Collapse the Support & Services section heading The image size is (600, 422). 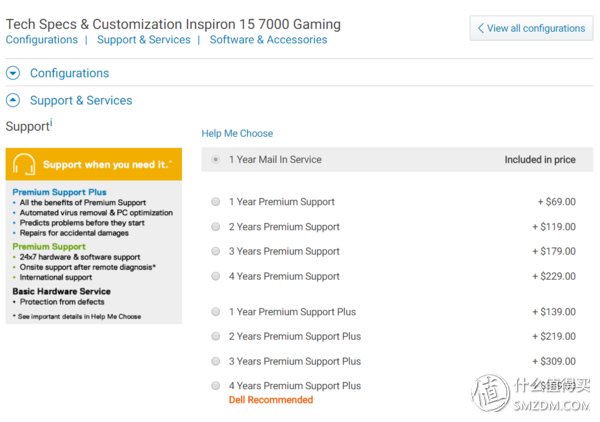click(81, 100)
